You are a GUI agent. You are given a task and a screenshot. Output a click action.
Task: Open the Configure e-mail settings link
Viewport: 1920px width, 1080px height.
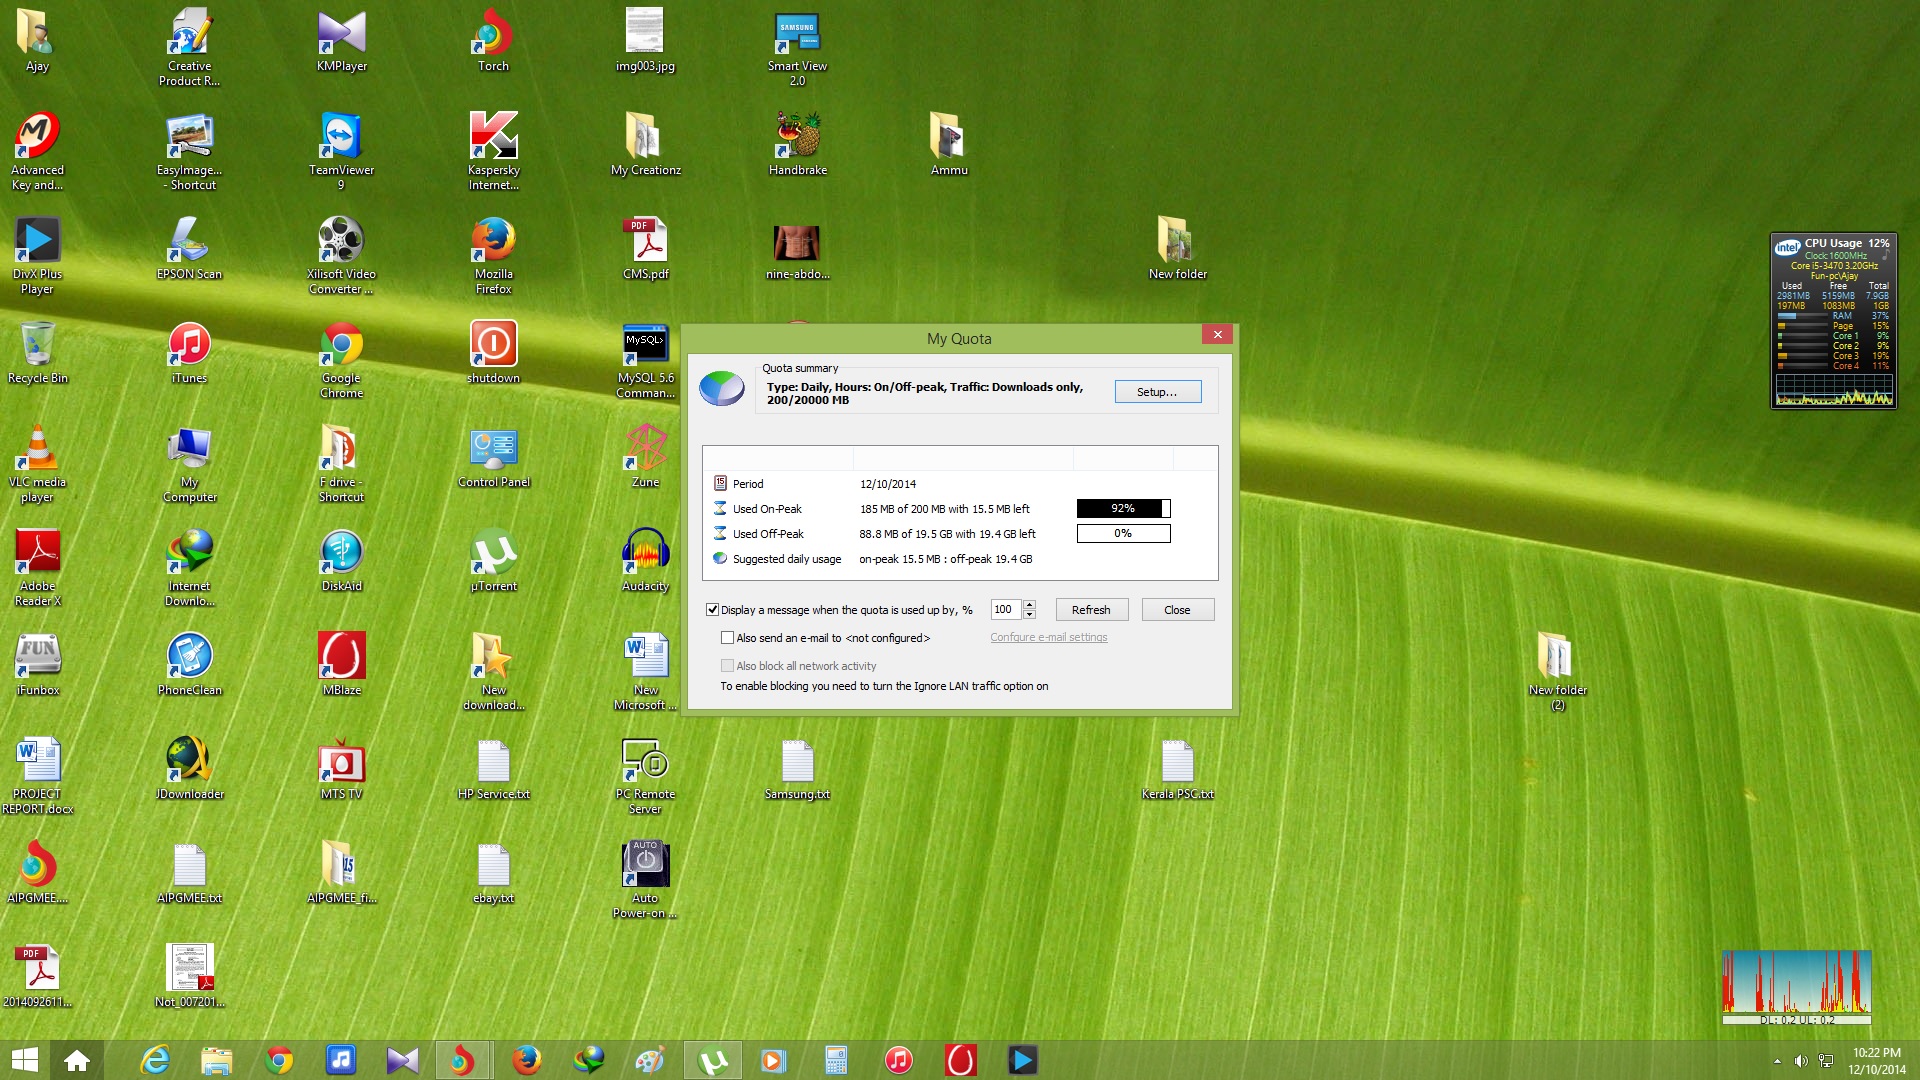point(1048,637)
